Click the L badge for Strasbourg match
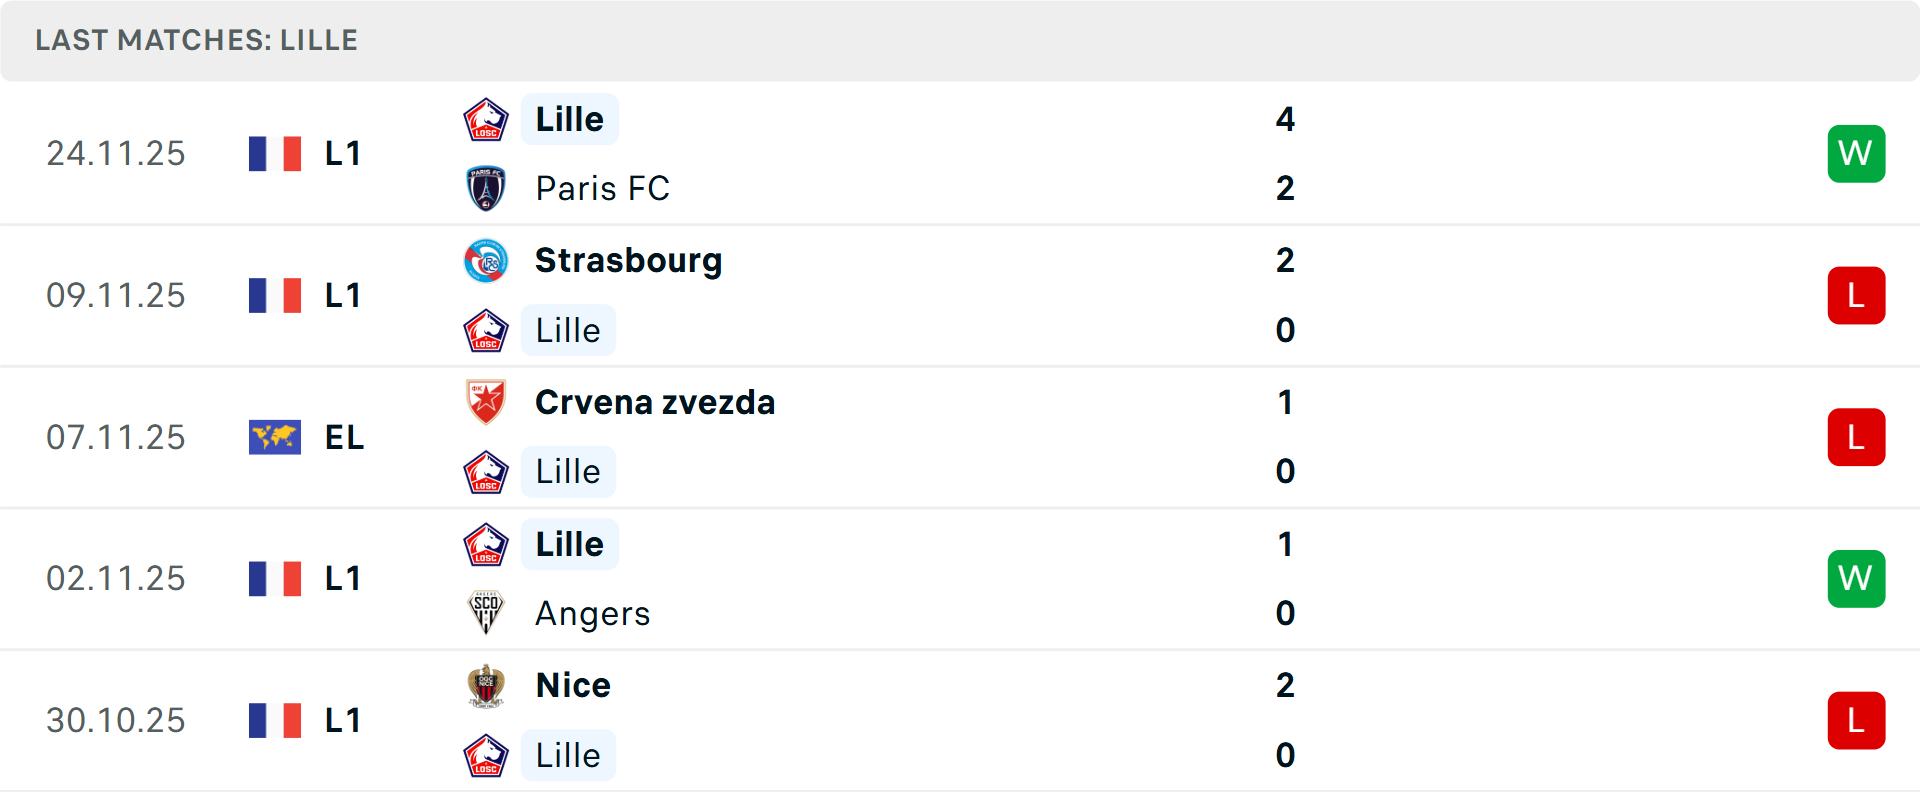This screenshot has height=792, width=1920. (x=1856, y=296)
